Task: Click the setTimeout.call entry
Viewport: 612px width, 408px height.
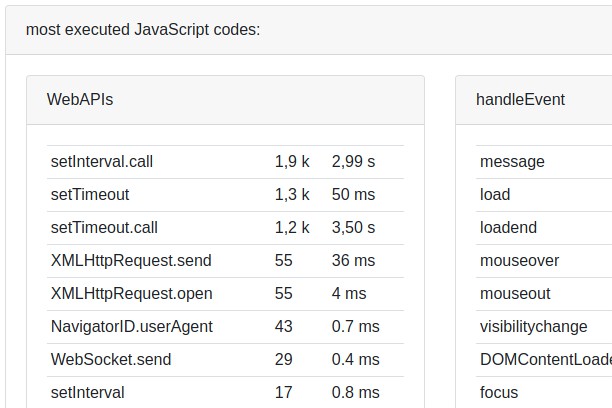Action: pyautogui.click(x=104, y=227)
